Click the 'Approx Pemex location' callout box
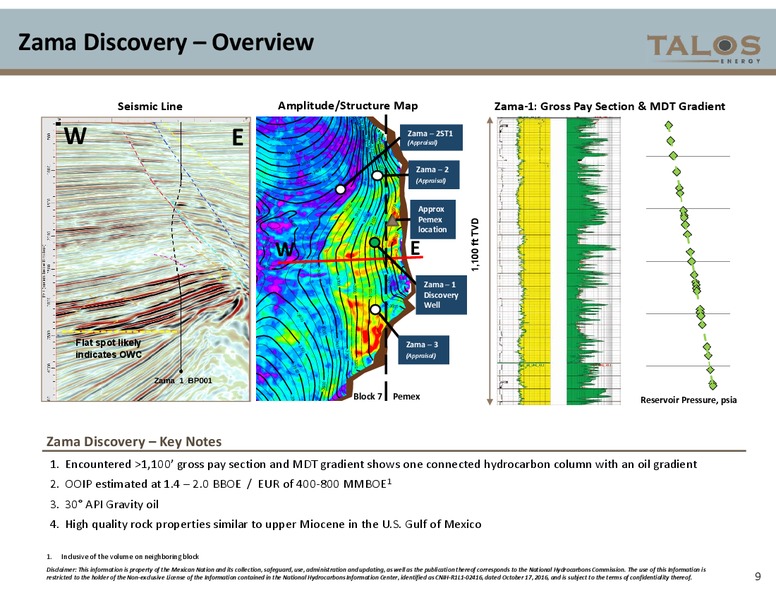The image size is (776, 600). point(433,219)
